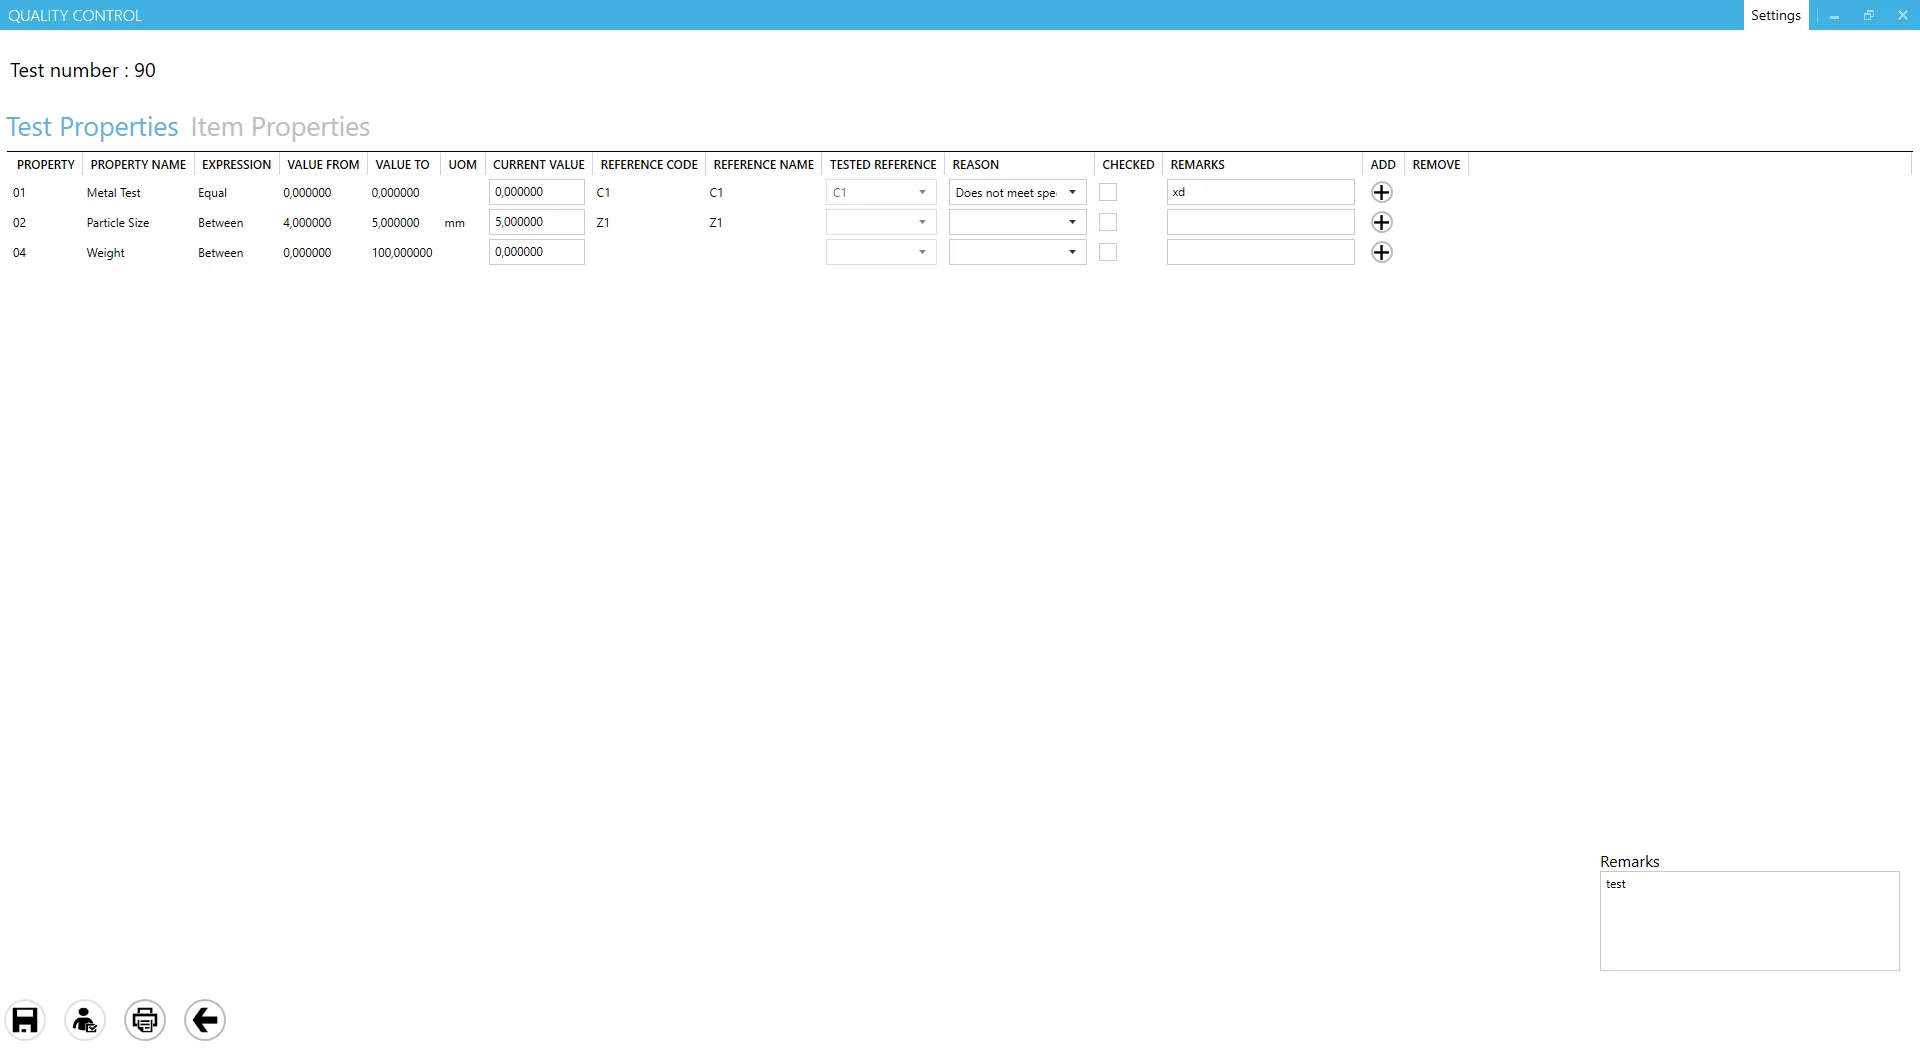
Task: Open Tested Reference dropdown showing C1
Action: click(x=881, y=192)
